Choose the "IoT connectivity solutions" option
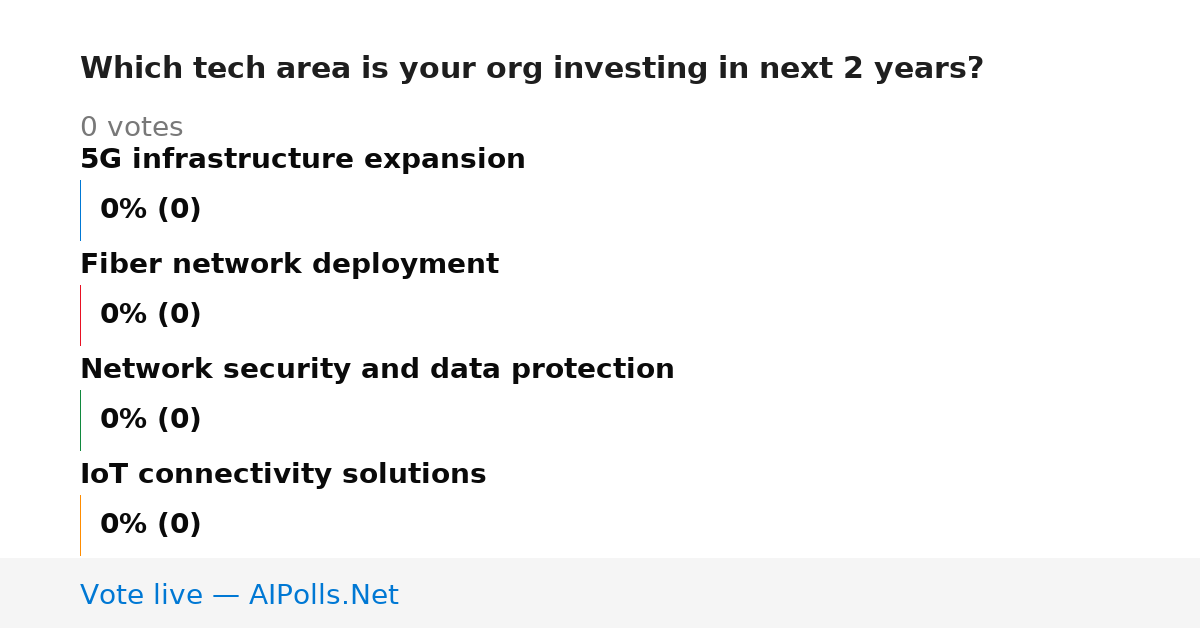 point(283,475)
